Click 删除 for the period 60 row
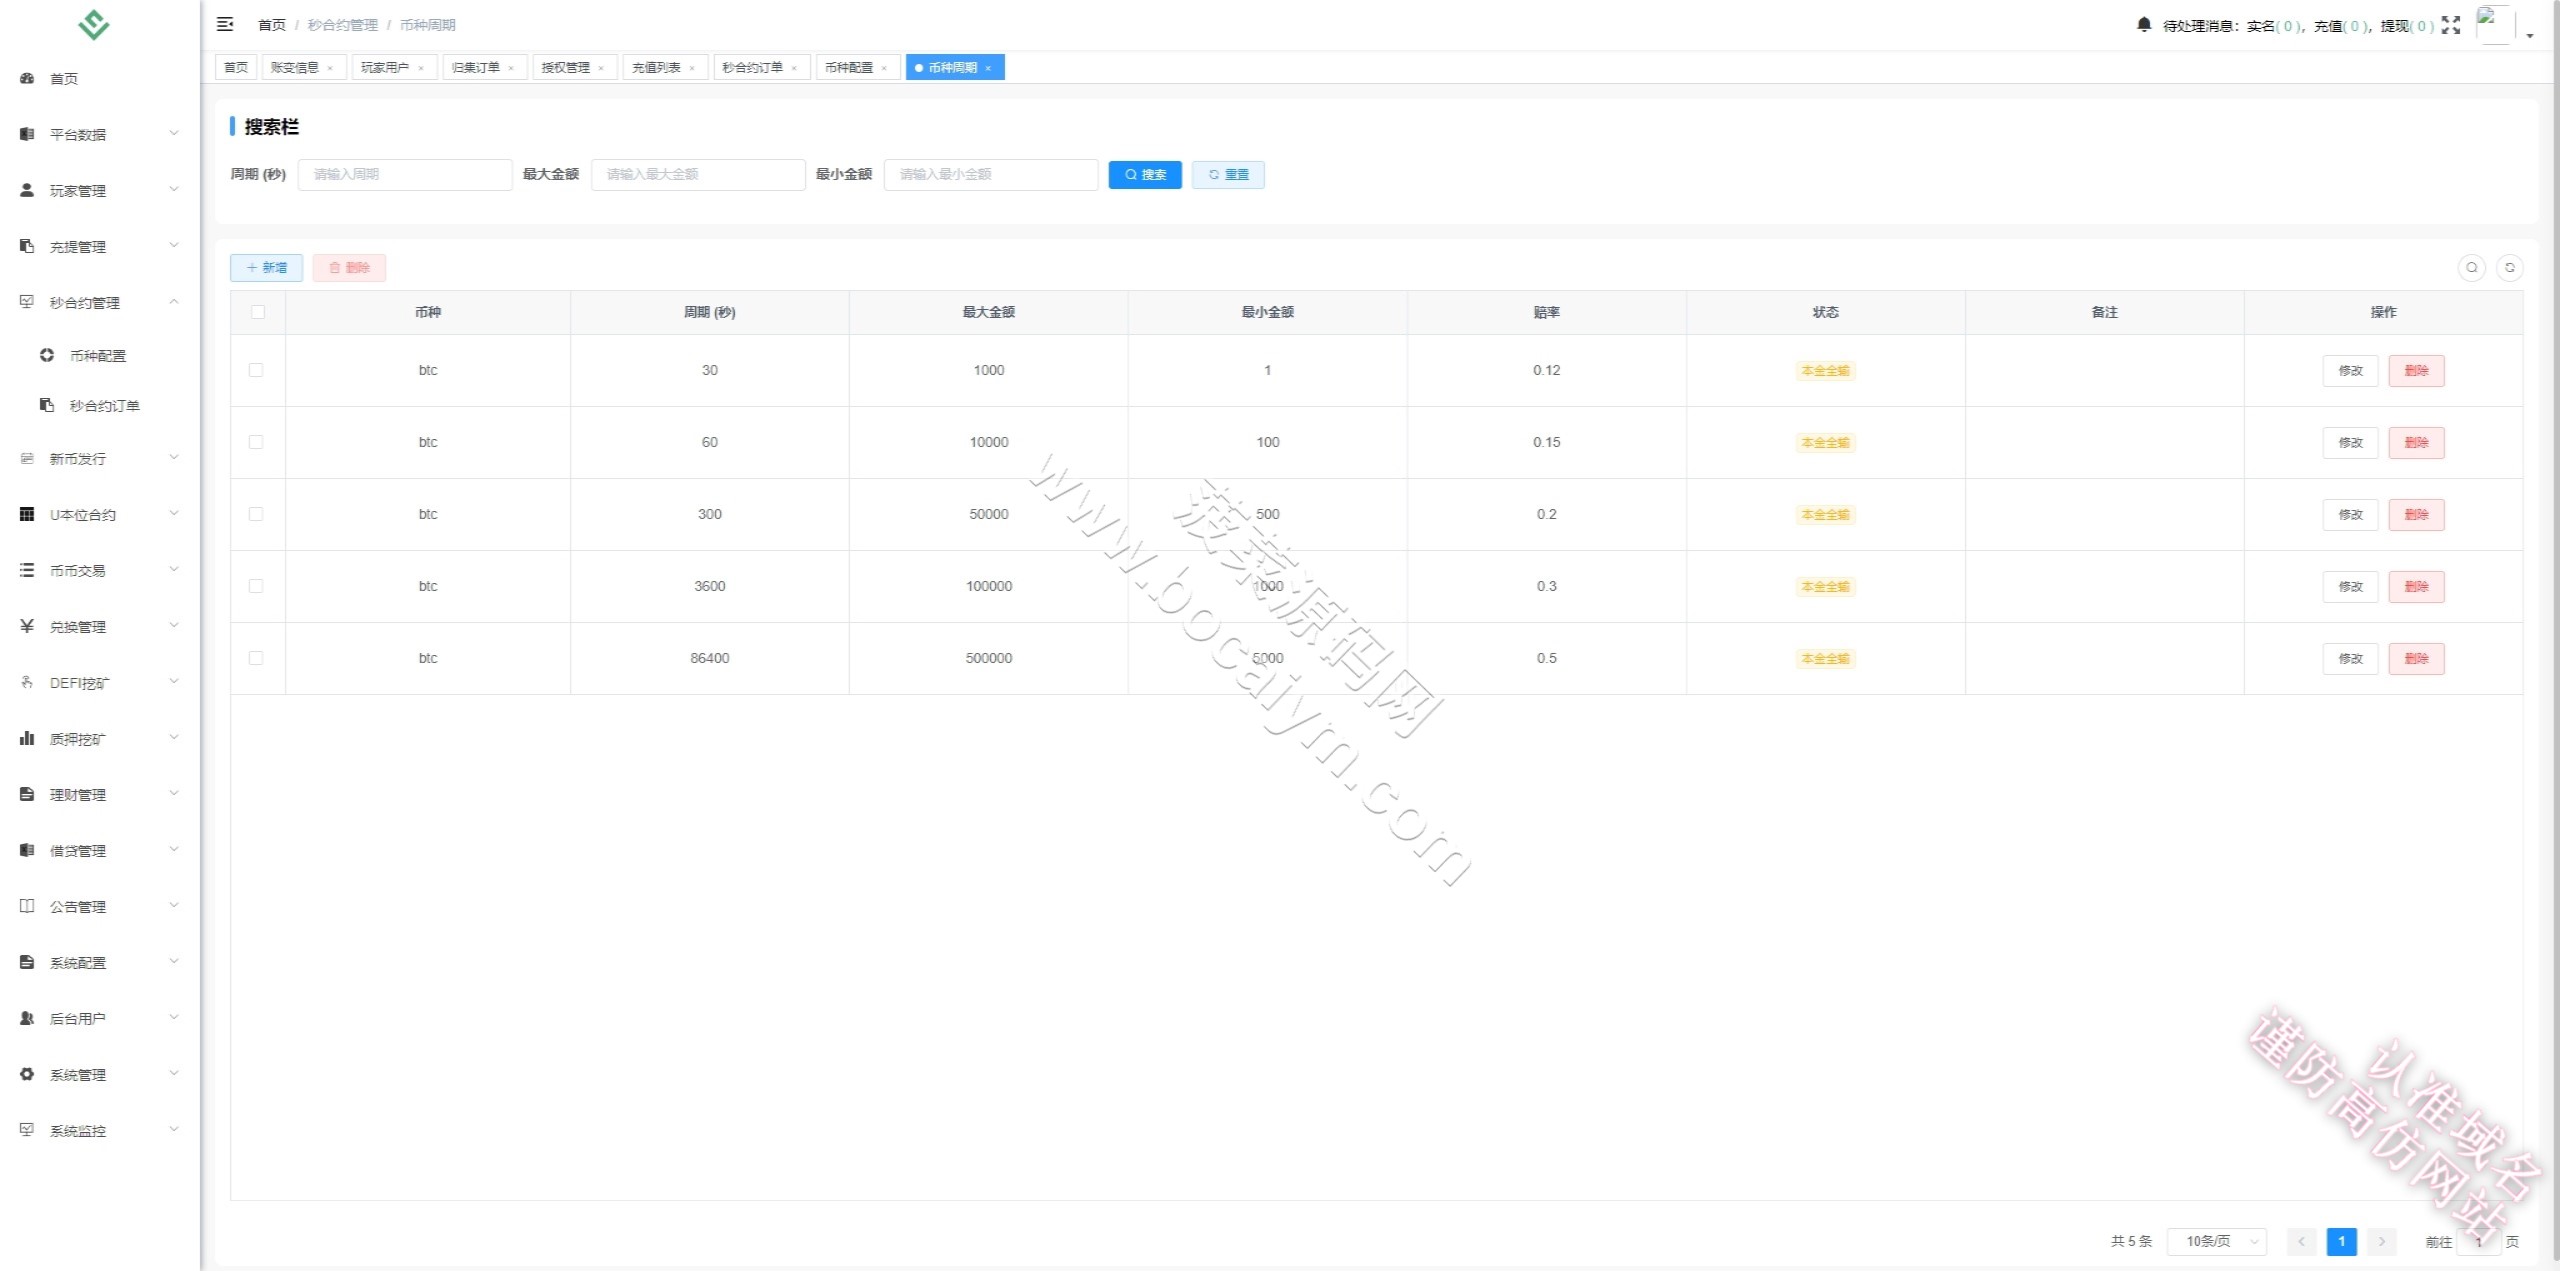Screen dimensions: 2560x1271 [x=2416, y=442]
